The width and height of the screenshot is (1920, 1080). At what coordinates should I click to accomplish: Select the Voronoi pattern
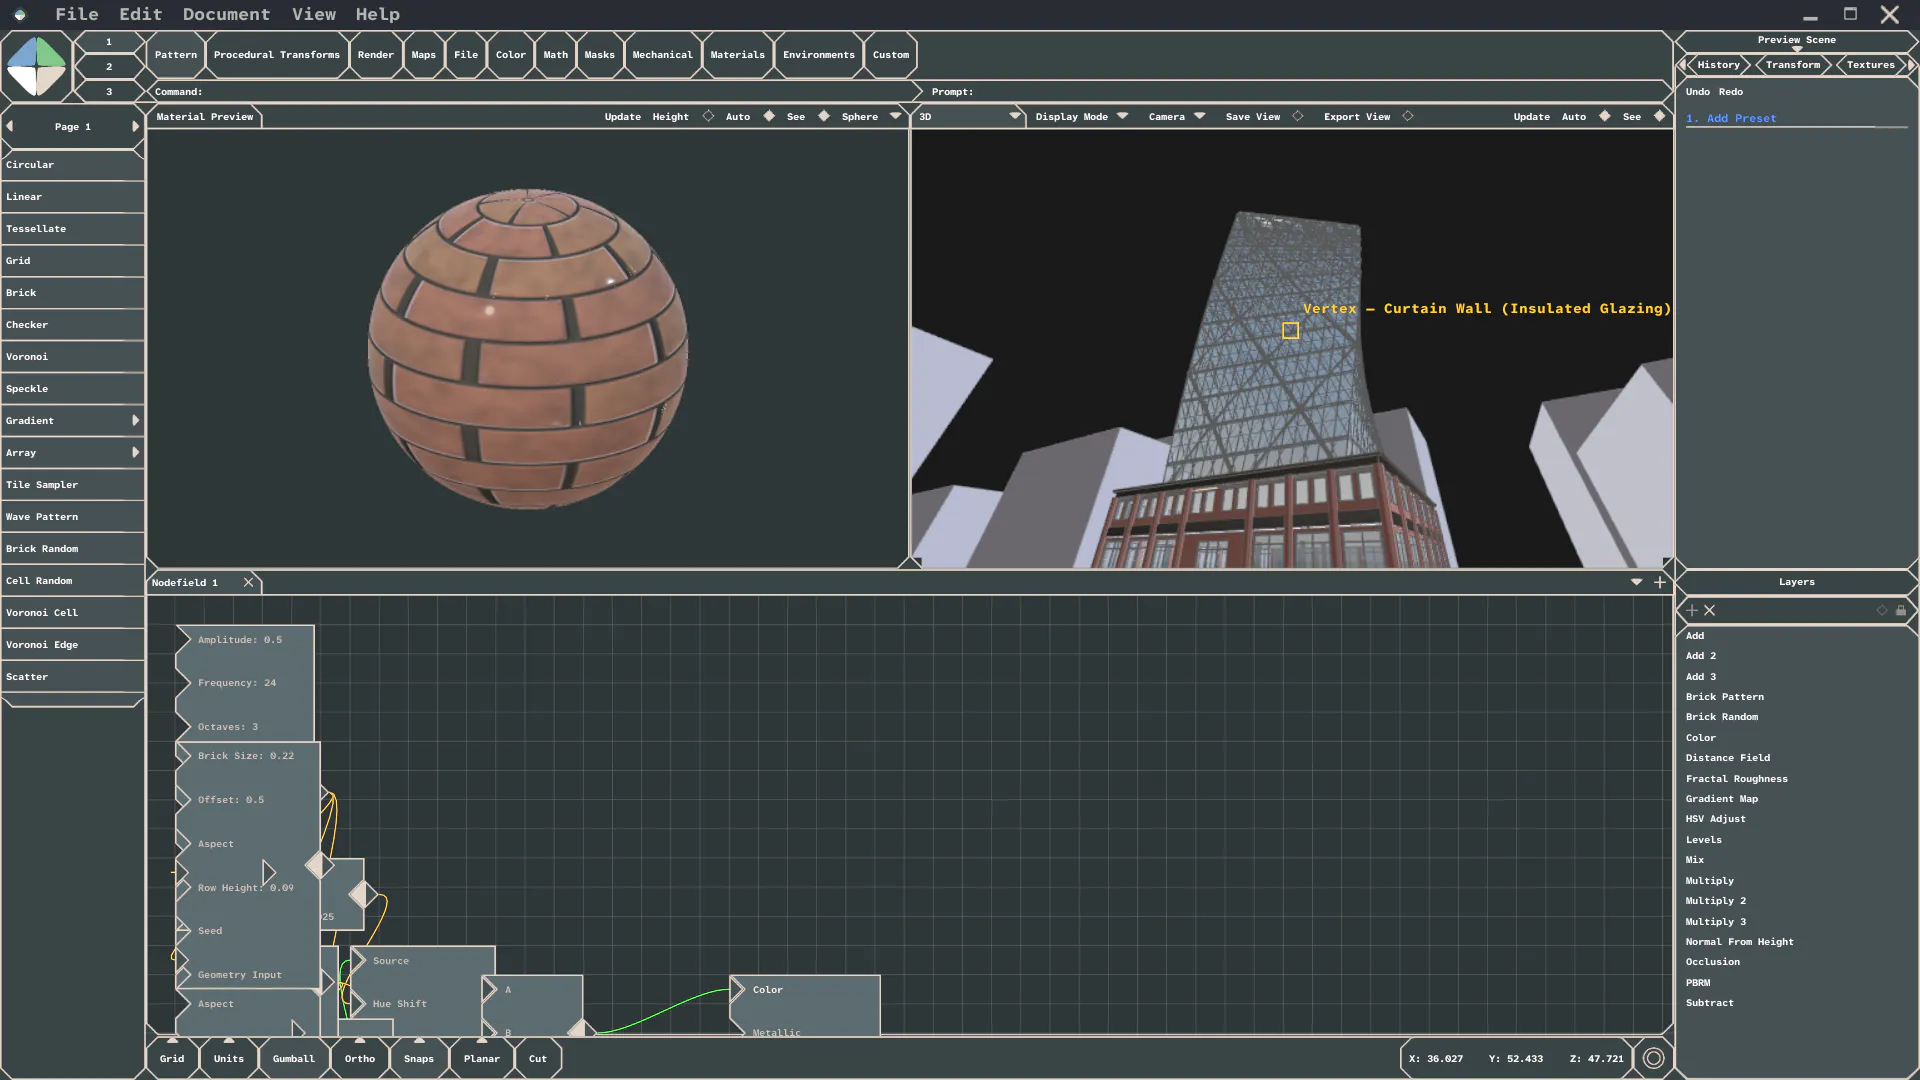pos(73,357)
